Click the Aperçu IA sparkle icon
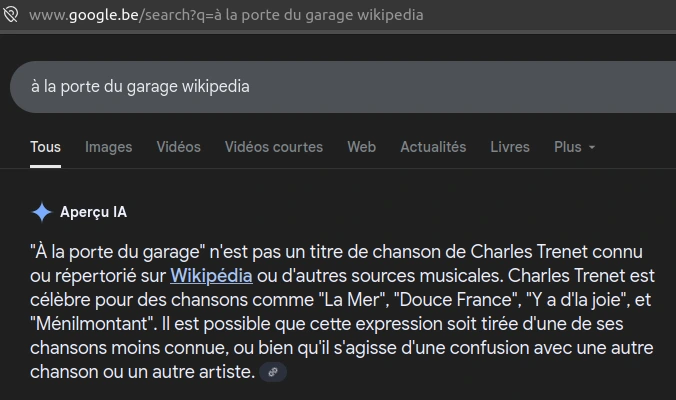676x400 pixels. tap(42, 212)
